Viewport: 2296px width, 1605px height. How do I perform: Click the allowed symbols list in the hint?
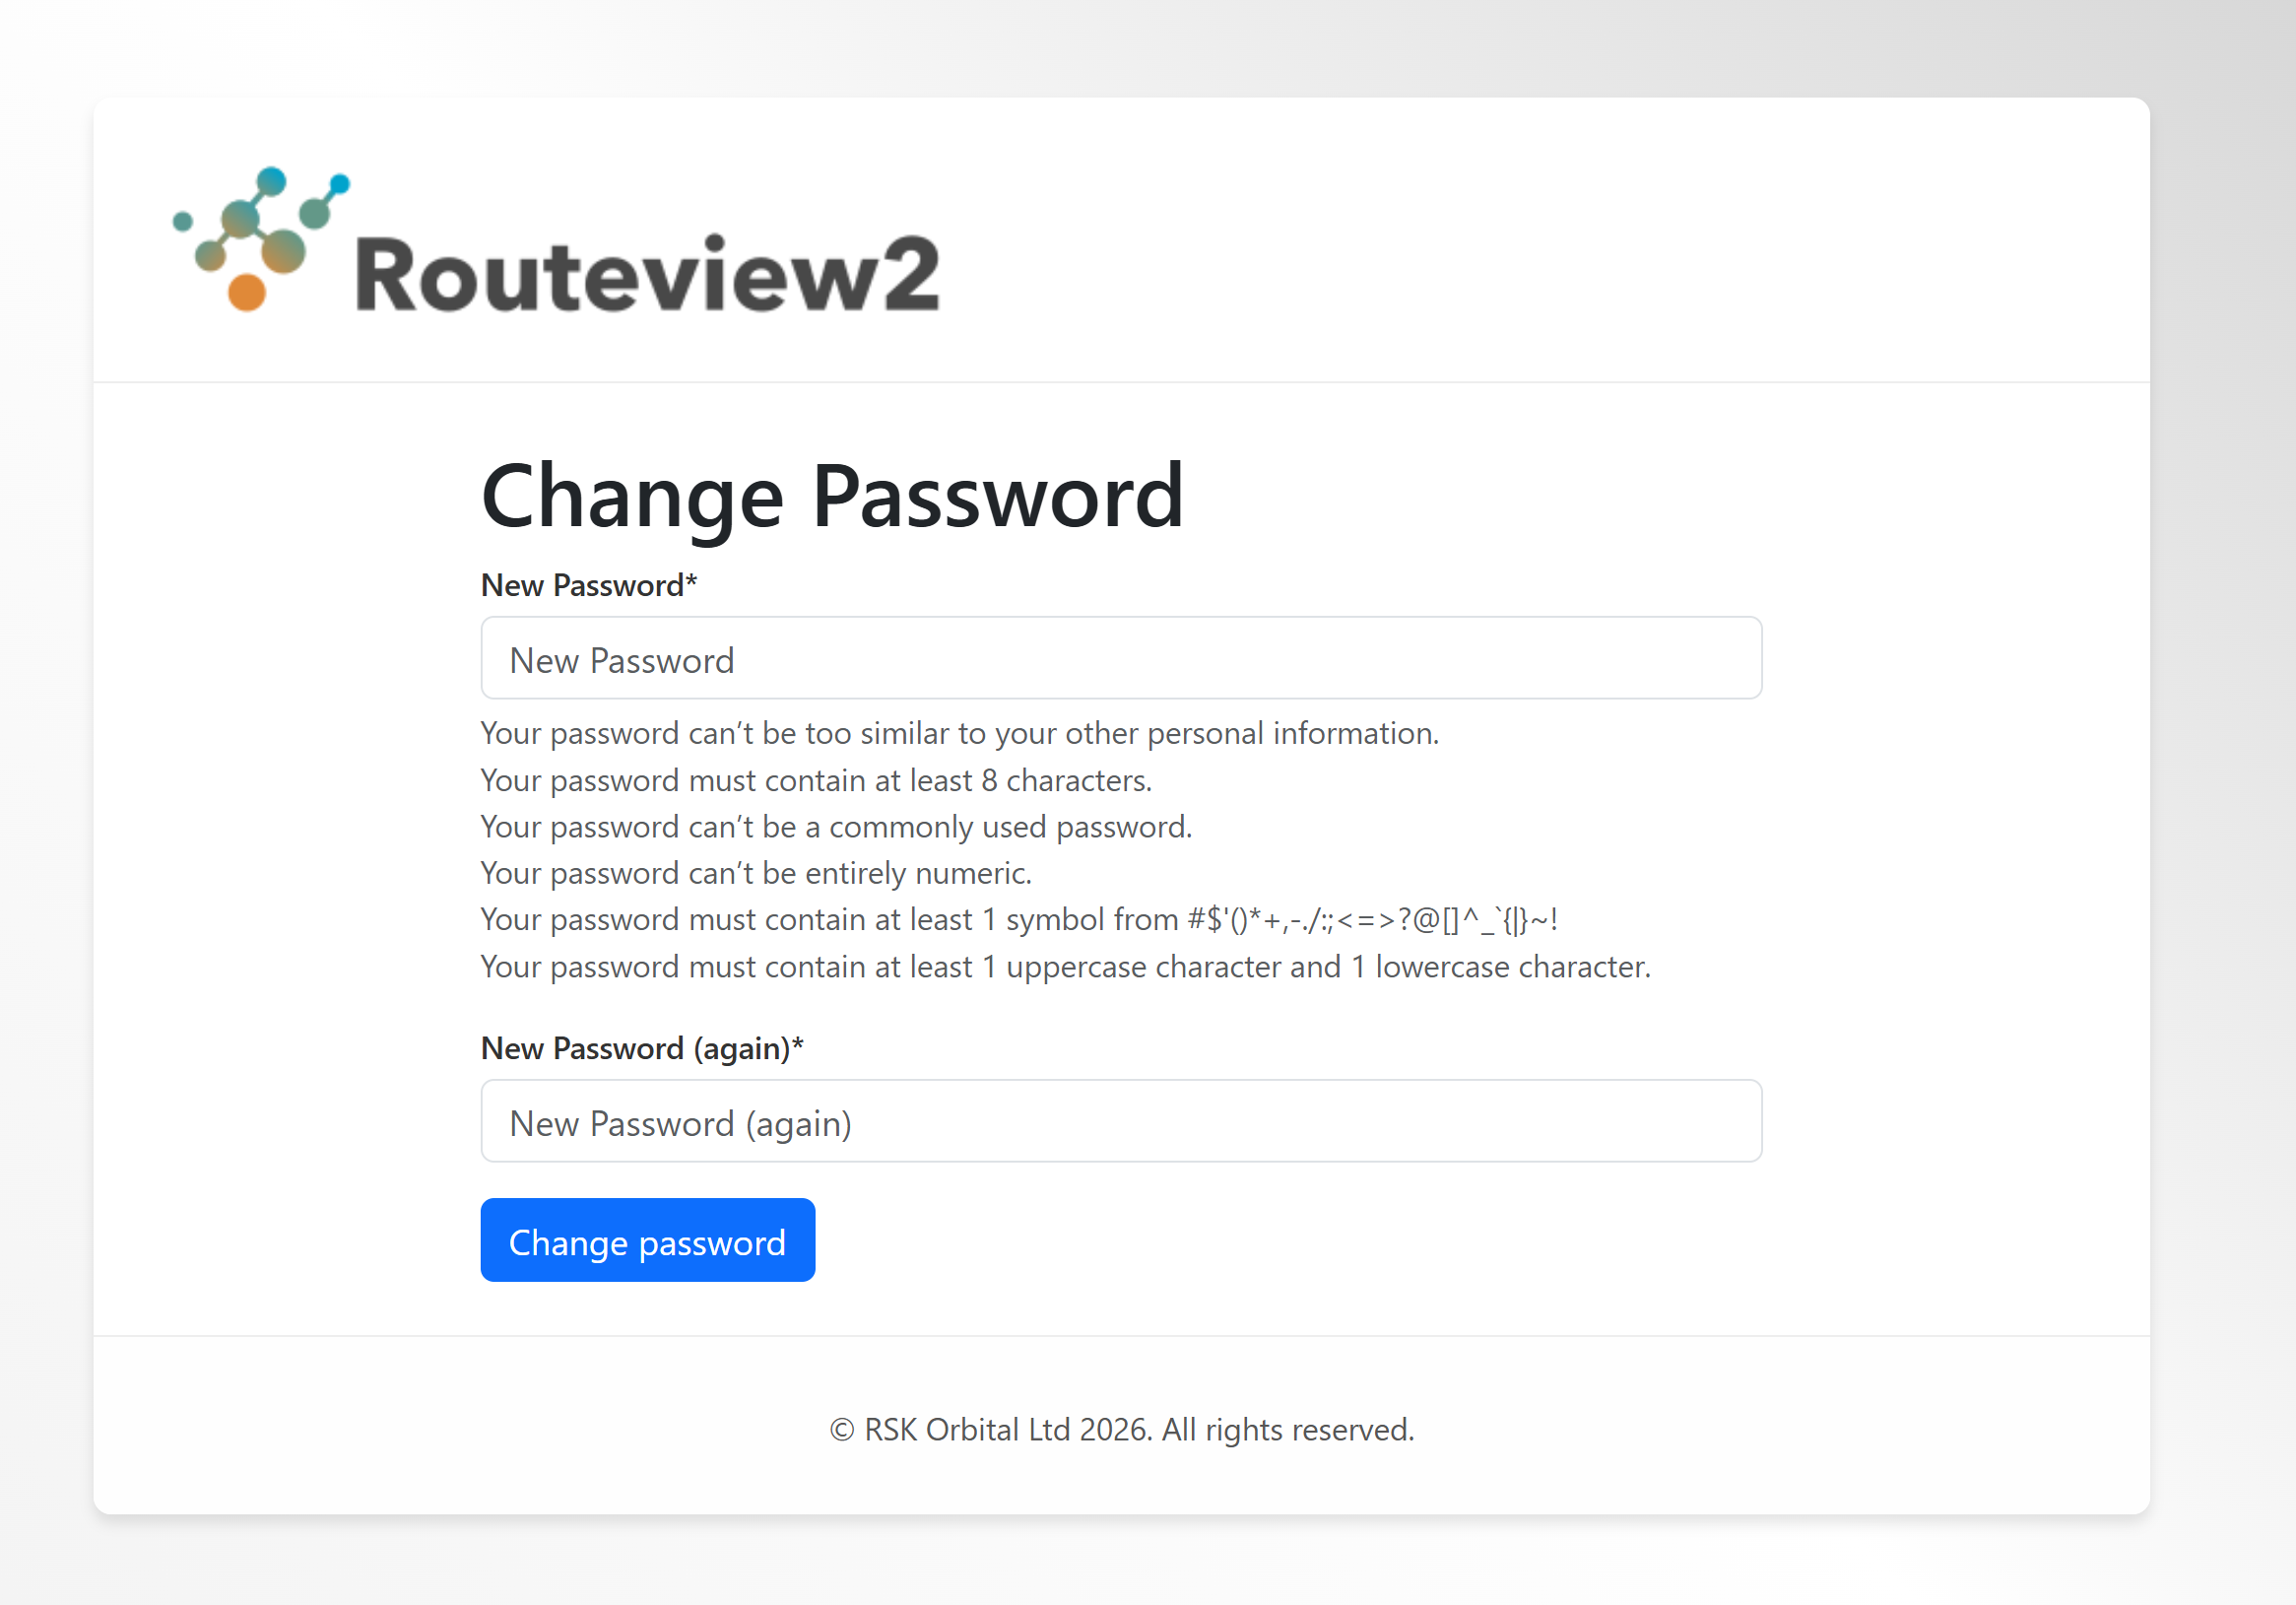(1372, 920)
